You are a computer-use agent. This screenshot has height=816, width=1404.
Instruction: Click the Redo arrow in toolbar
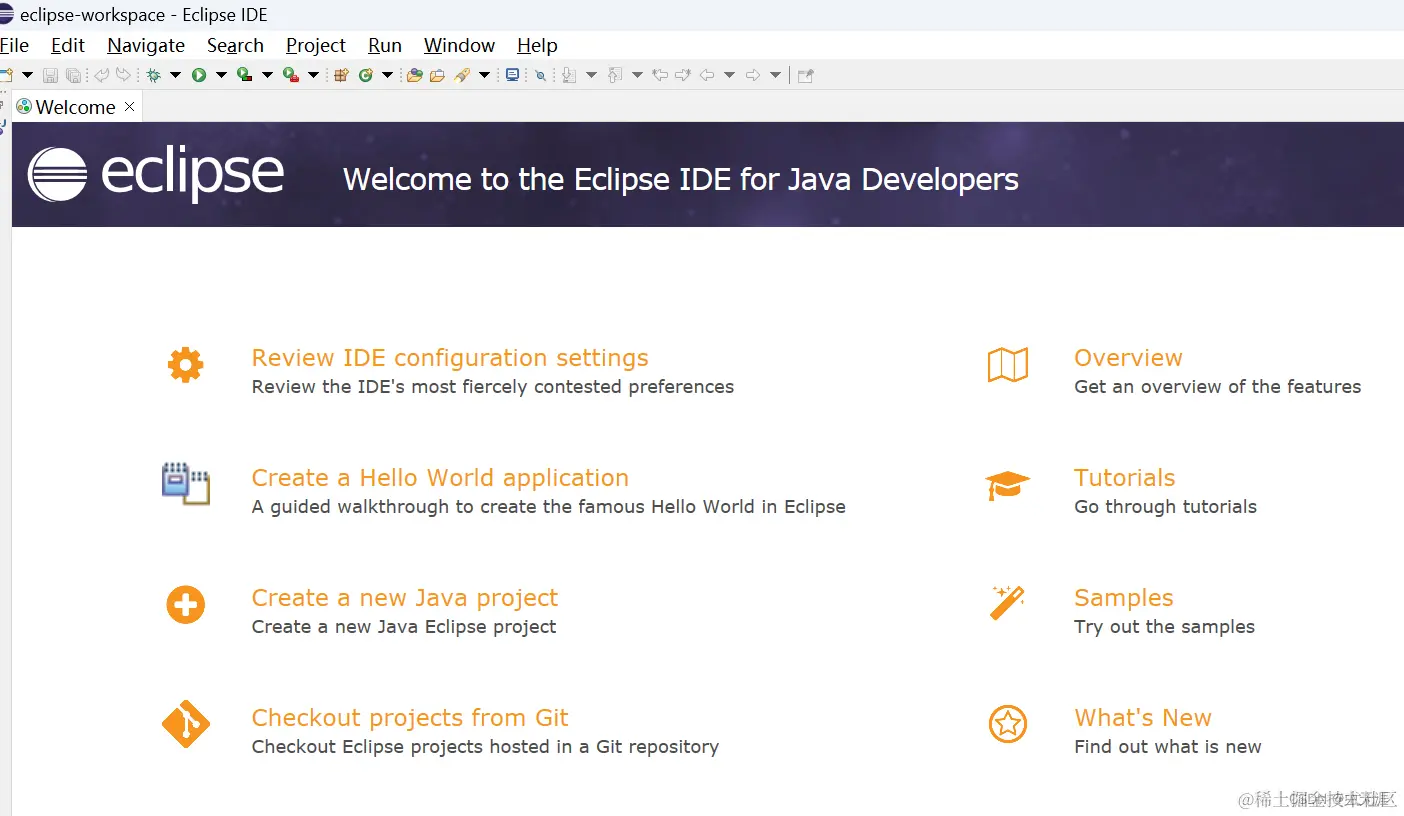123,75
